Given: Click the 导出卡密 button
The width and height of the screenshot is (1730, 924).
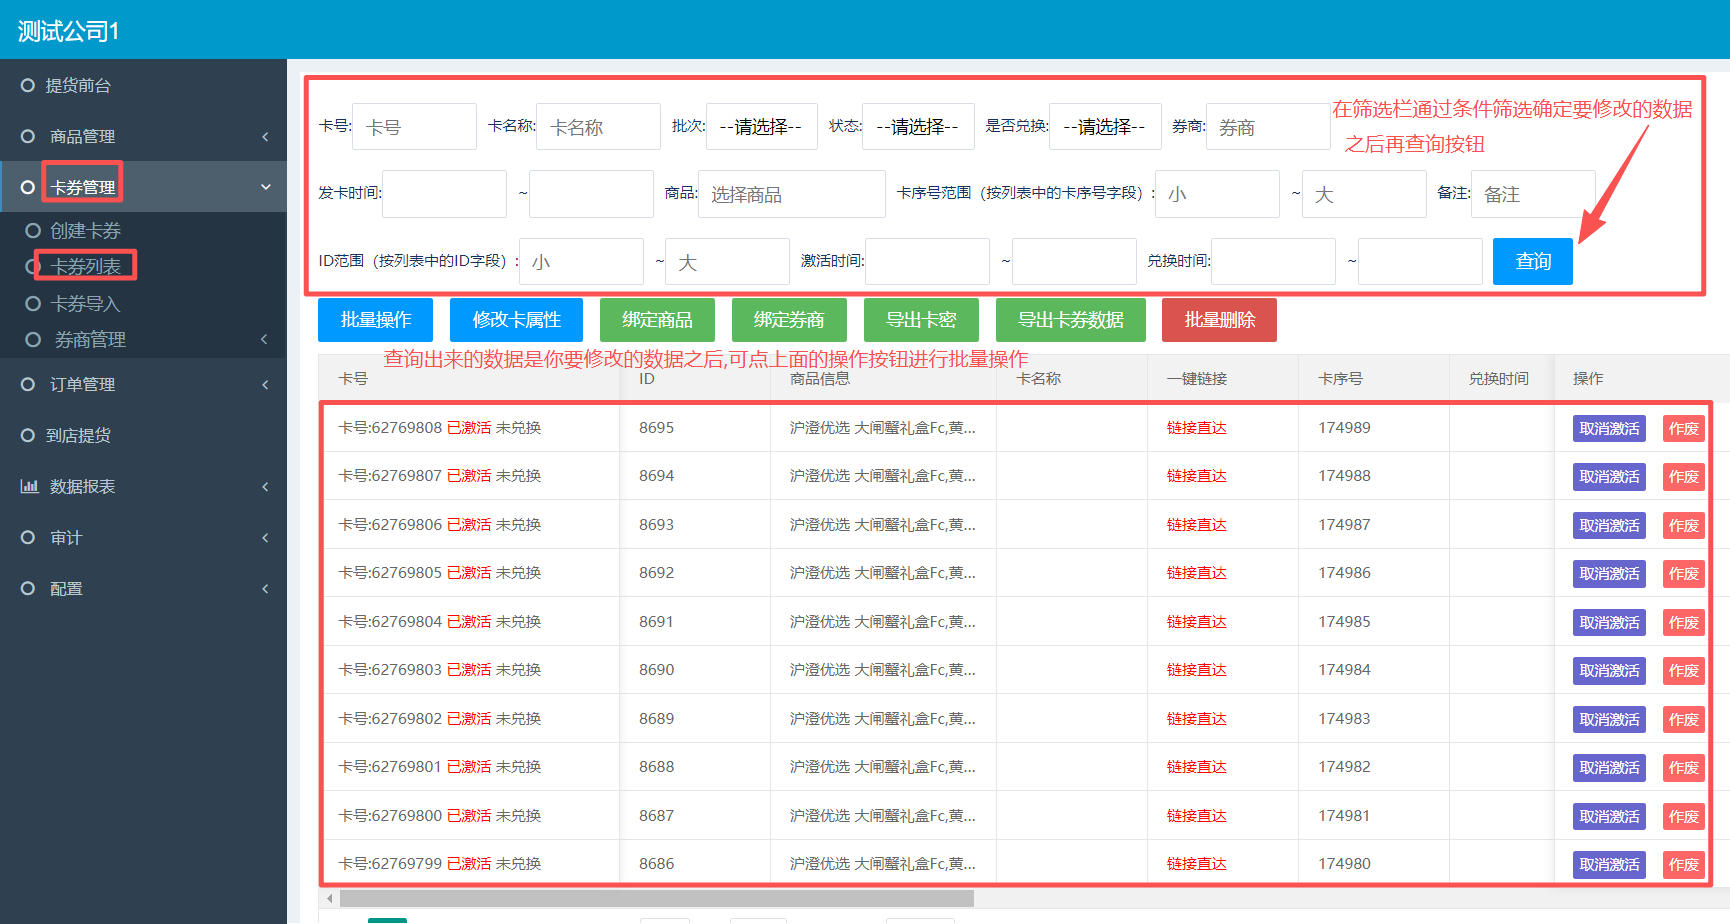Looking at the screenshot, I should [921, 320].
